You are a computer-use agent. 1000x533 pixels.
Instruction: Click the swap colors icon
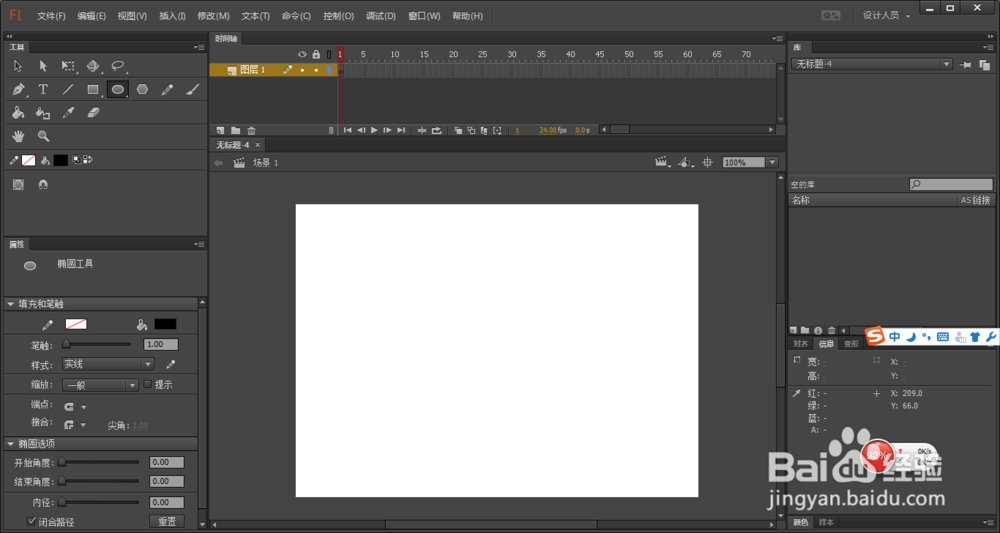[x=88, y=160]
